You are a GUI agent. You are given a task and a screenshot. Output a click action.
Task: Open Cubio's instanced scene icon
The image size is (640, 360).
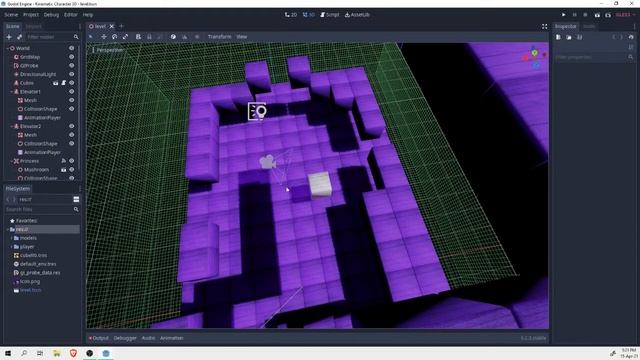pos(56,83)
